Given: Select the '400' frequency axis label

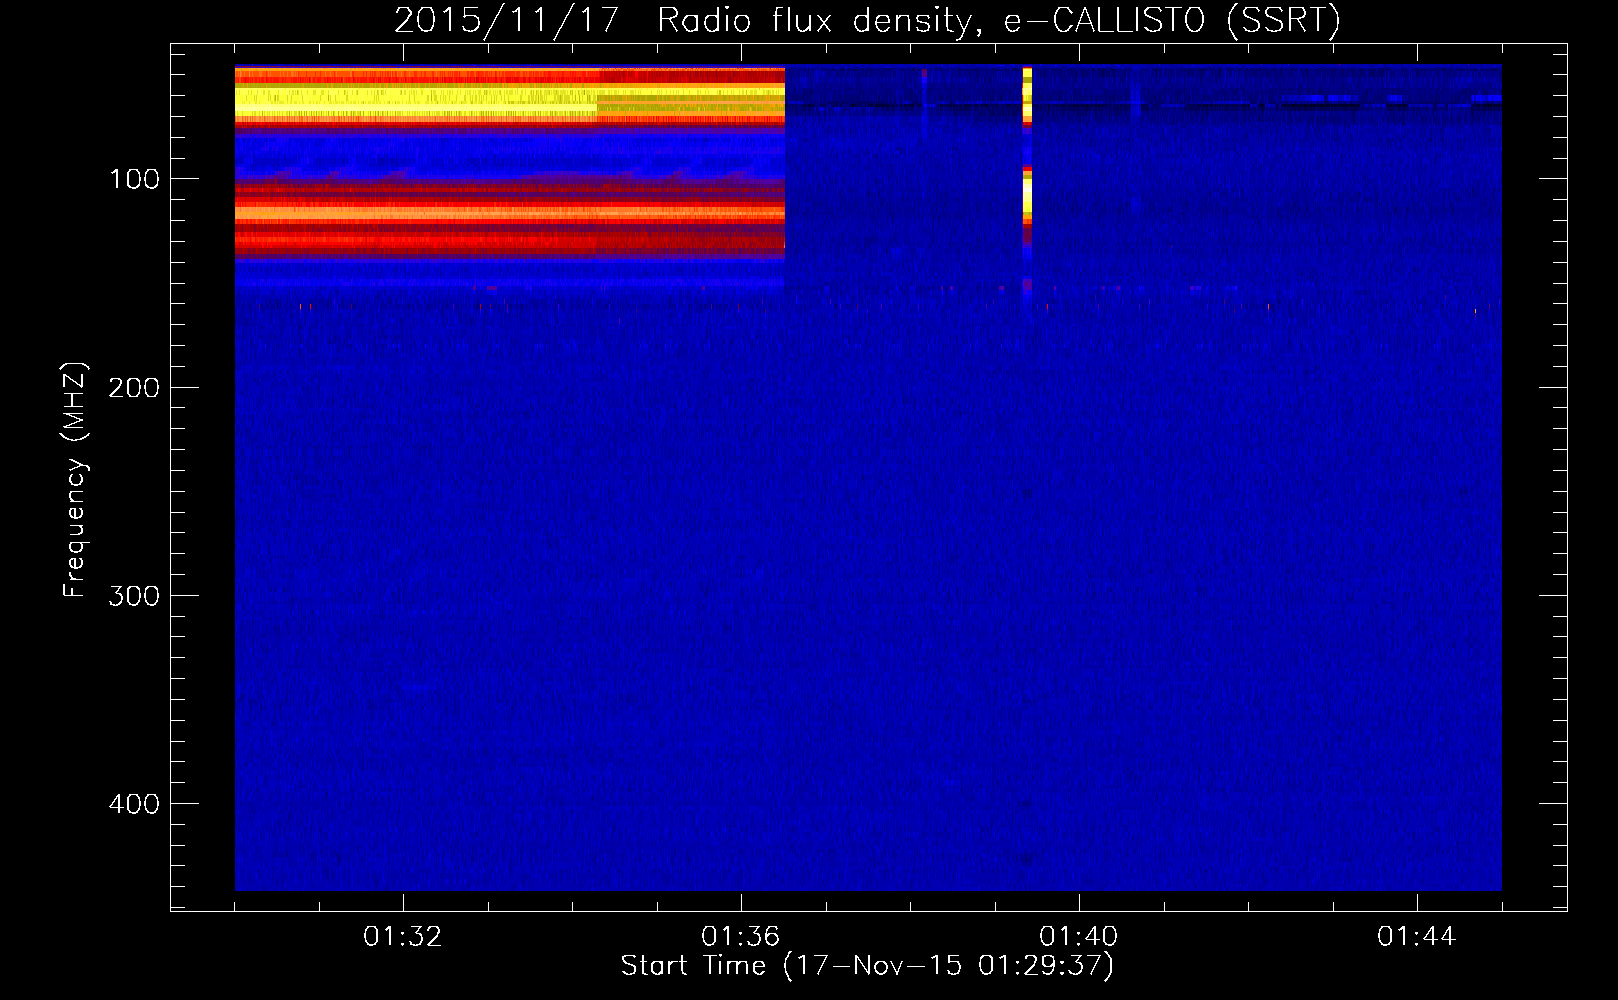Looking at the screenshot, I should tap(134, 804).
